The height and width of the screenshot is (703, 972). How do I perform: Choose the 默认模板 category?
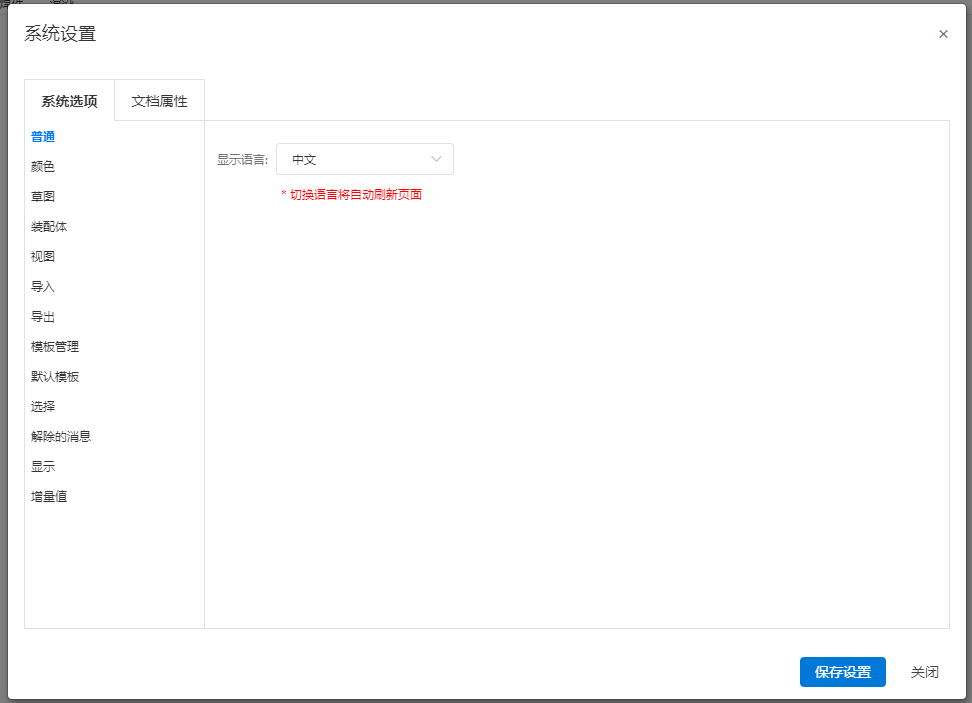(55, 377)
